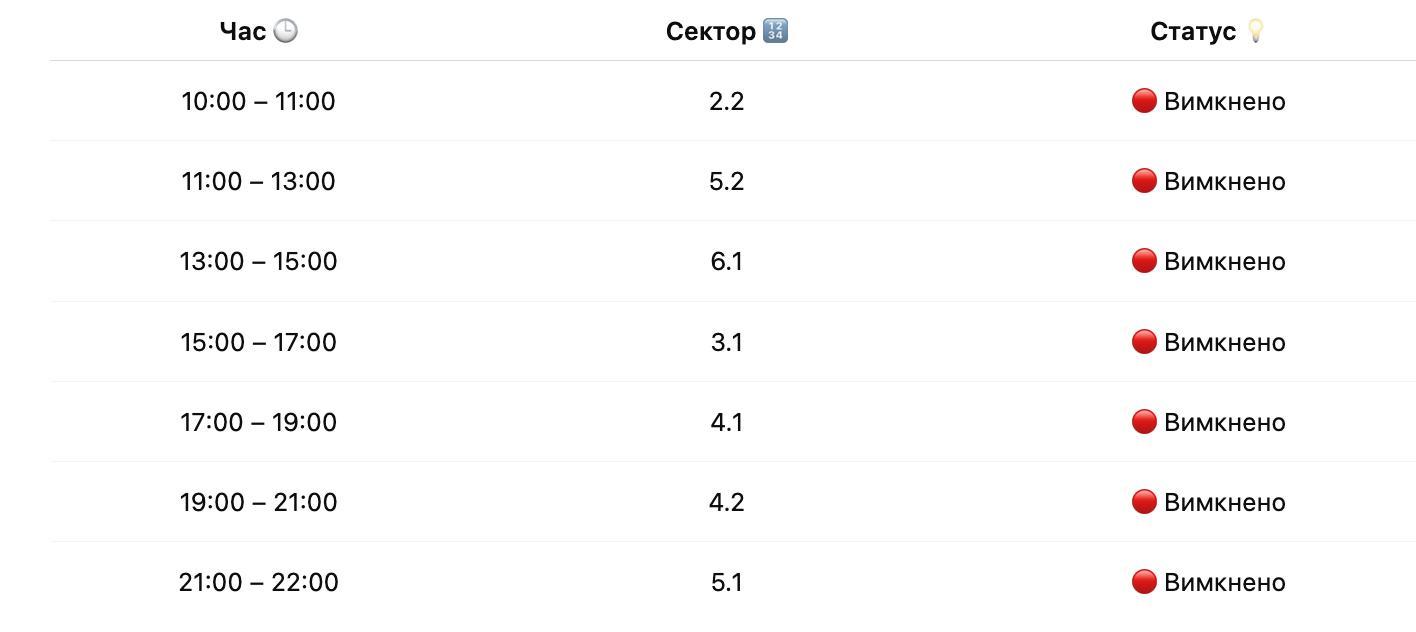
Task: Select the Статус column header text
Action: coord(1194,32)
